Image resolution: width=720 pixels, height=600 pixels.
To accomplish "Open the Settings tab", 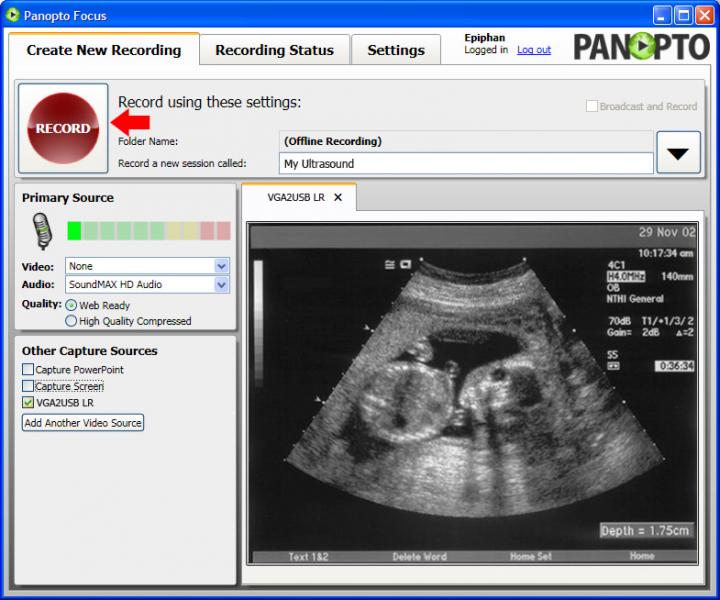I will [396, 50].
